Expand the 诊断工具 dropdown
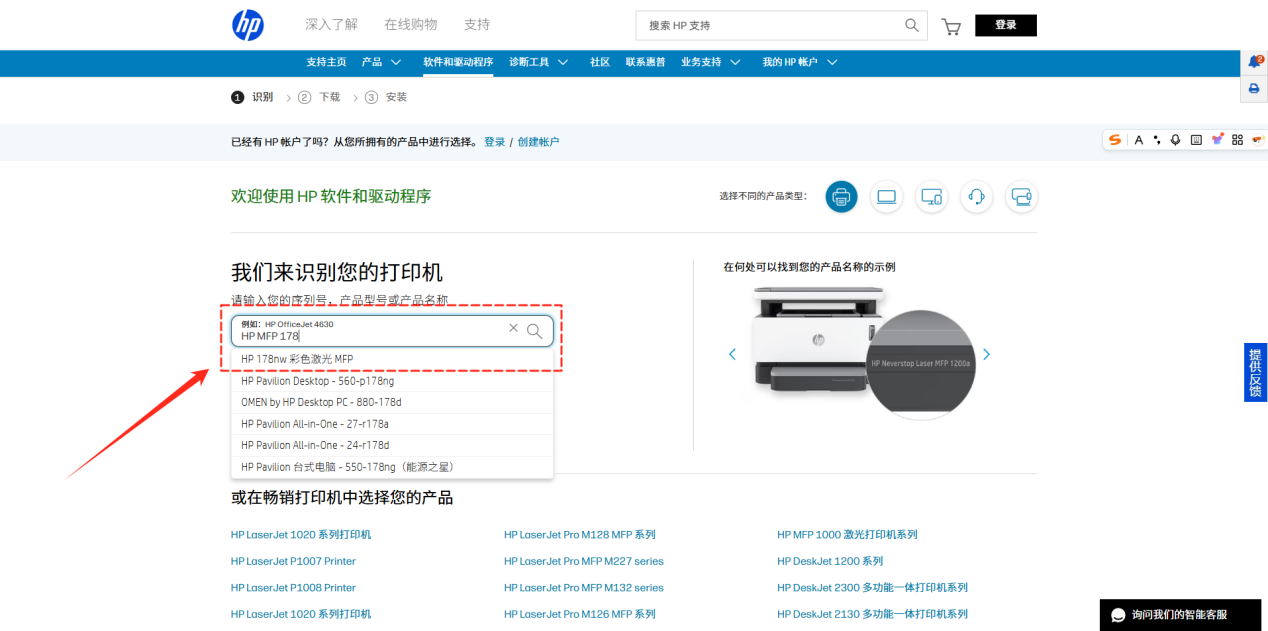Image resolution: width=1268 pixels, height=631 pixels. click(538, 61)
